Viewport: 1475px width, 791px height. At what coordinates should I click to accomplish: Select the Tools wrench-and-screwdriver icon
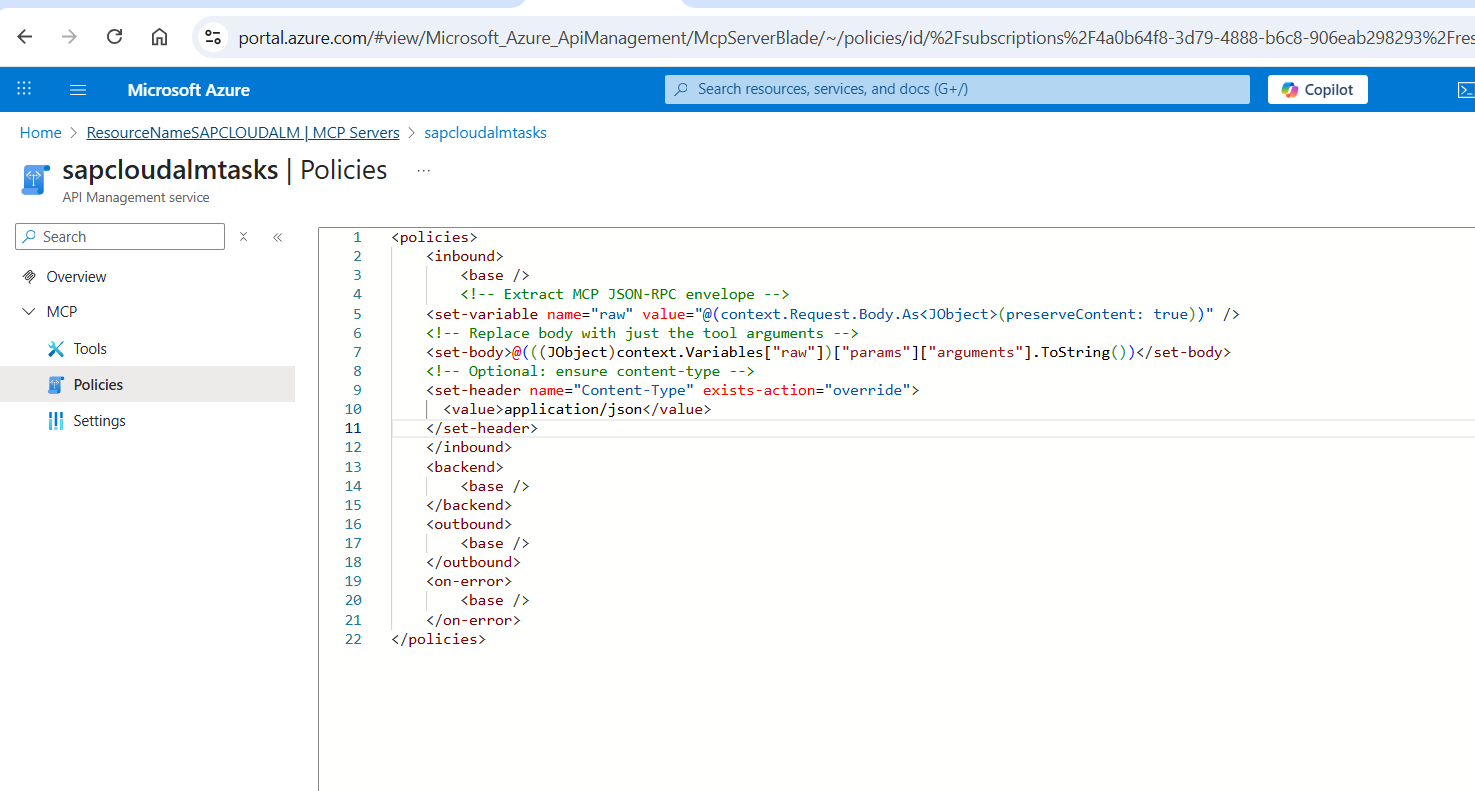pos(56,349)
